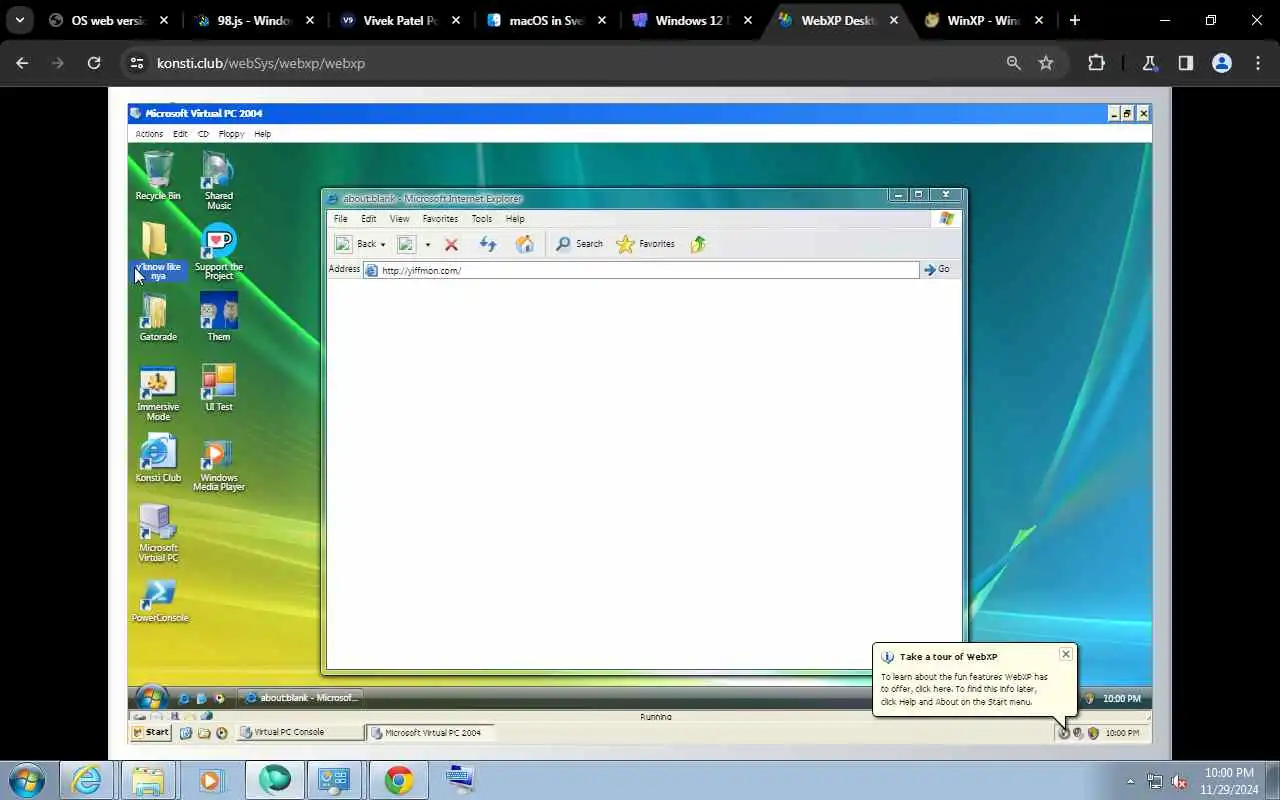Click the XP Start button
This screenshot has width=1280, height=800.
pyautogui.click(x=151, y=733)
